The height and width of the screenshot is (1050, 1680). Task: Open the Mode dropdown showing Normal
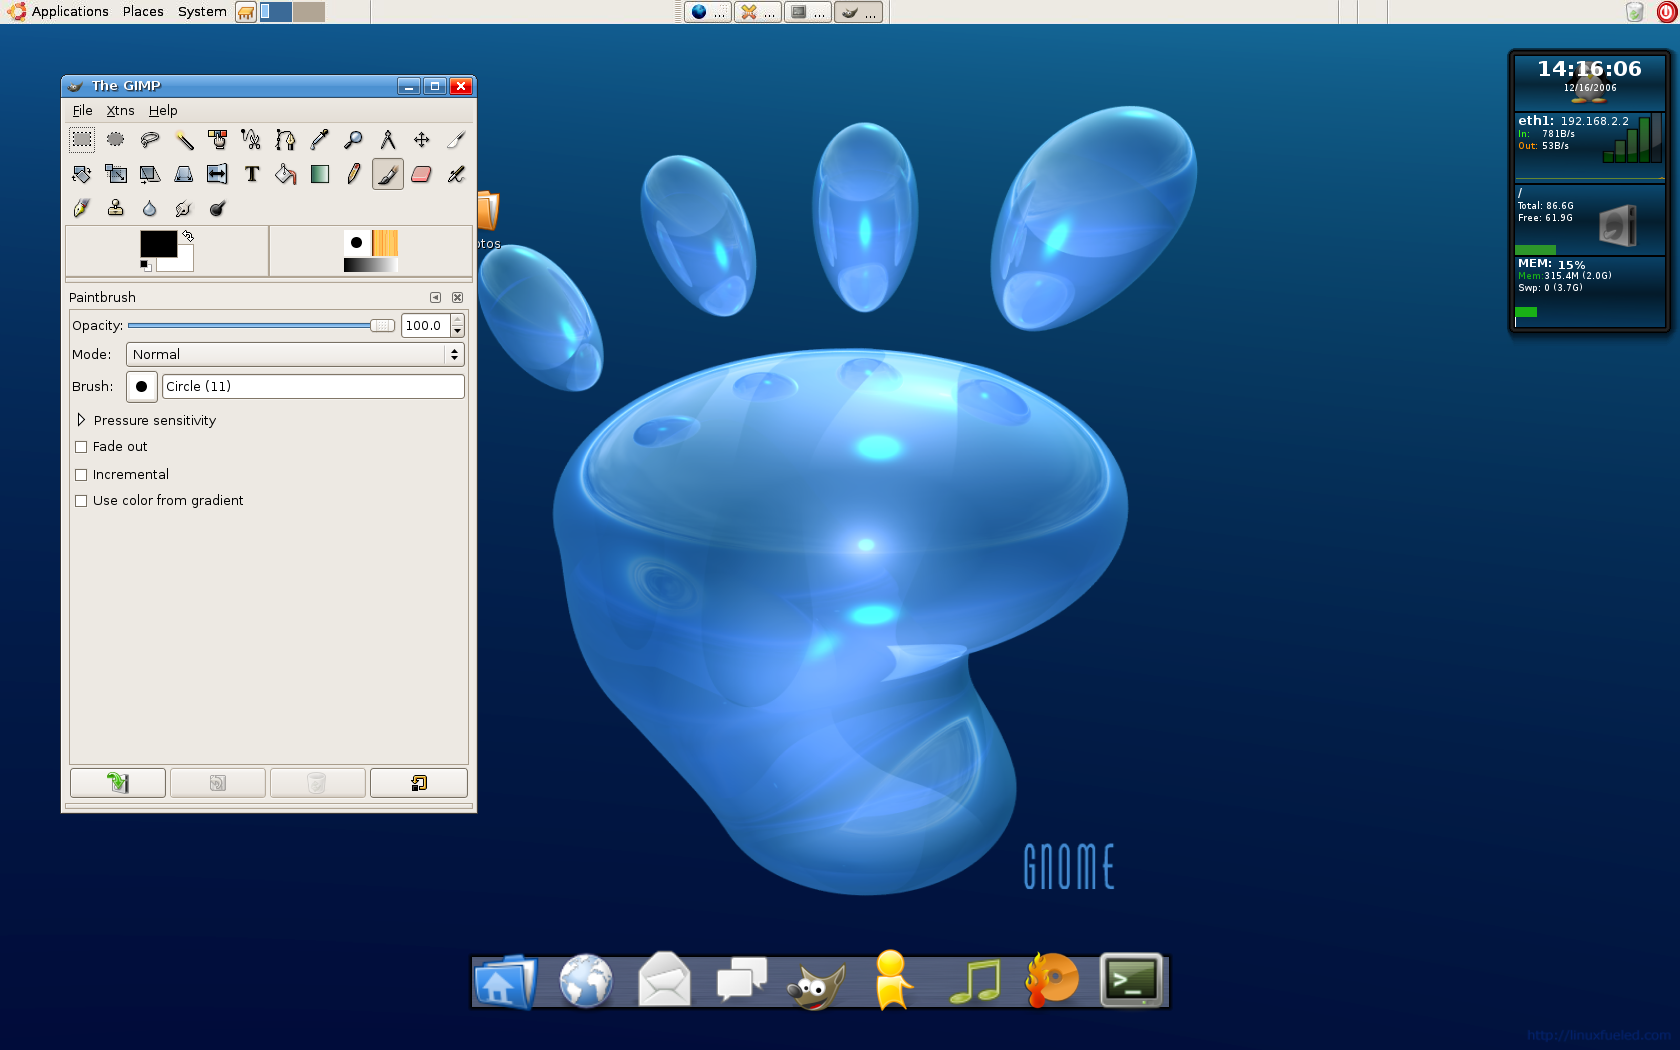click(295, 354)
